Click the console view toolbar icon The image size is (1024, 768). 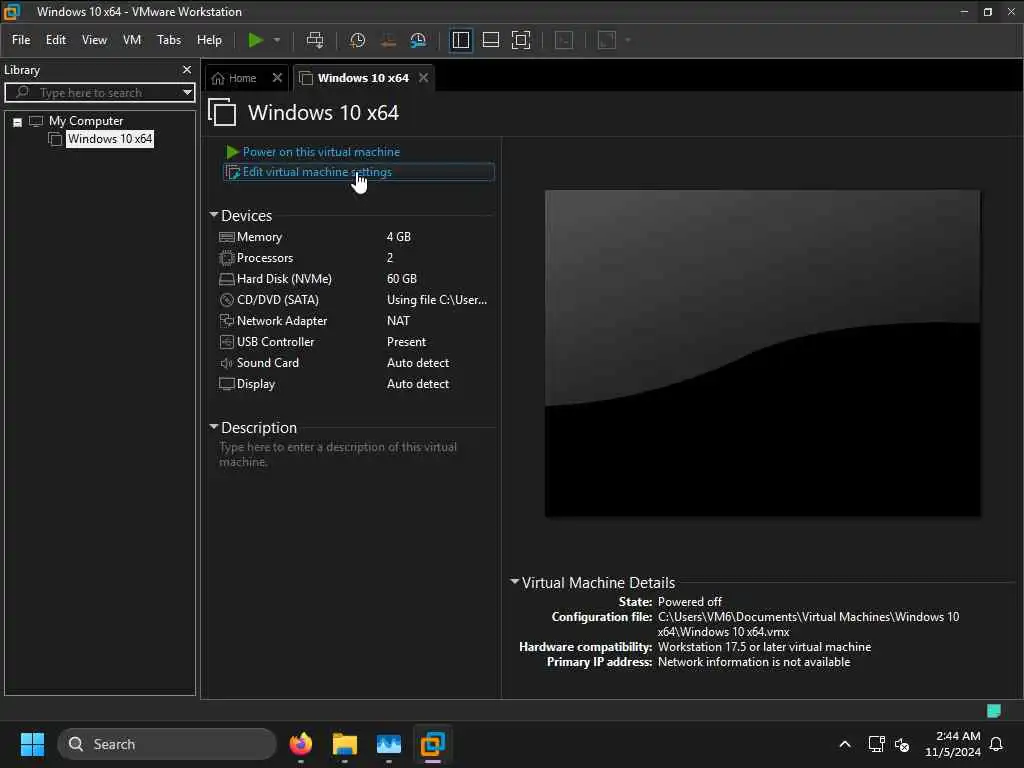[564, 40]
